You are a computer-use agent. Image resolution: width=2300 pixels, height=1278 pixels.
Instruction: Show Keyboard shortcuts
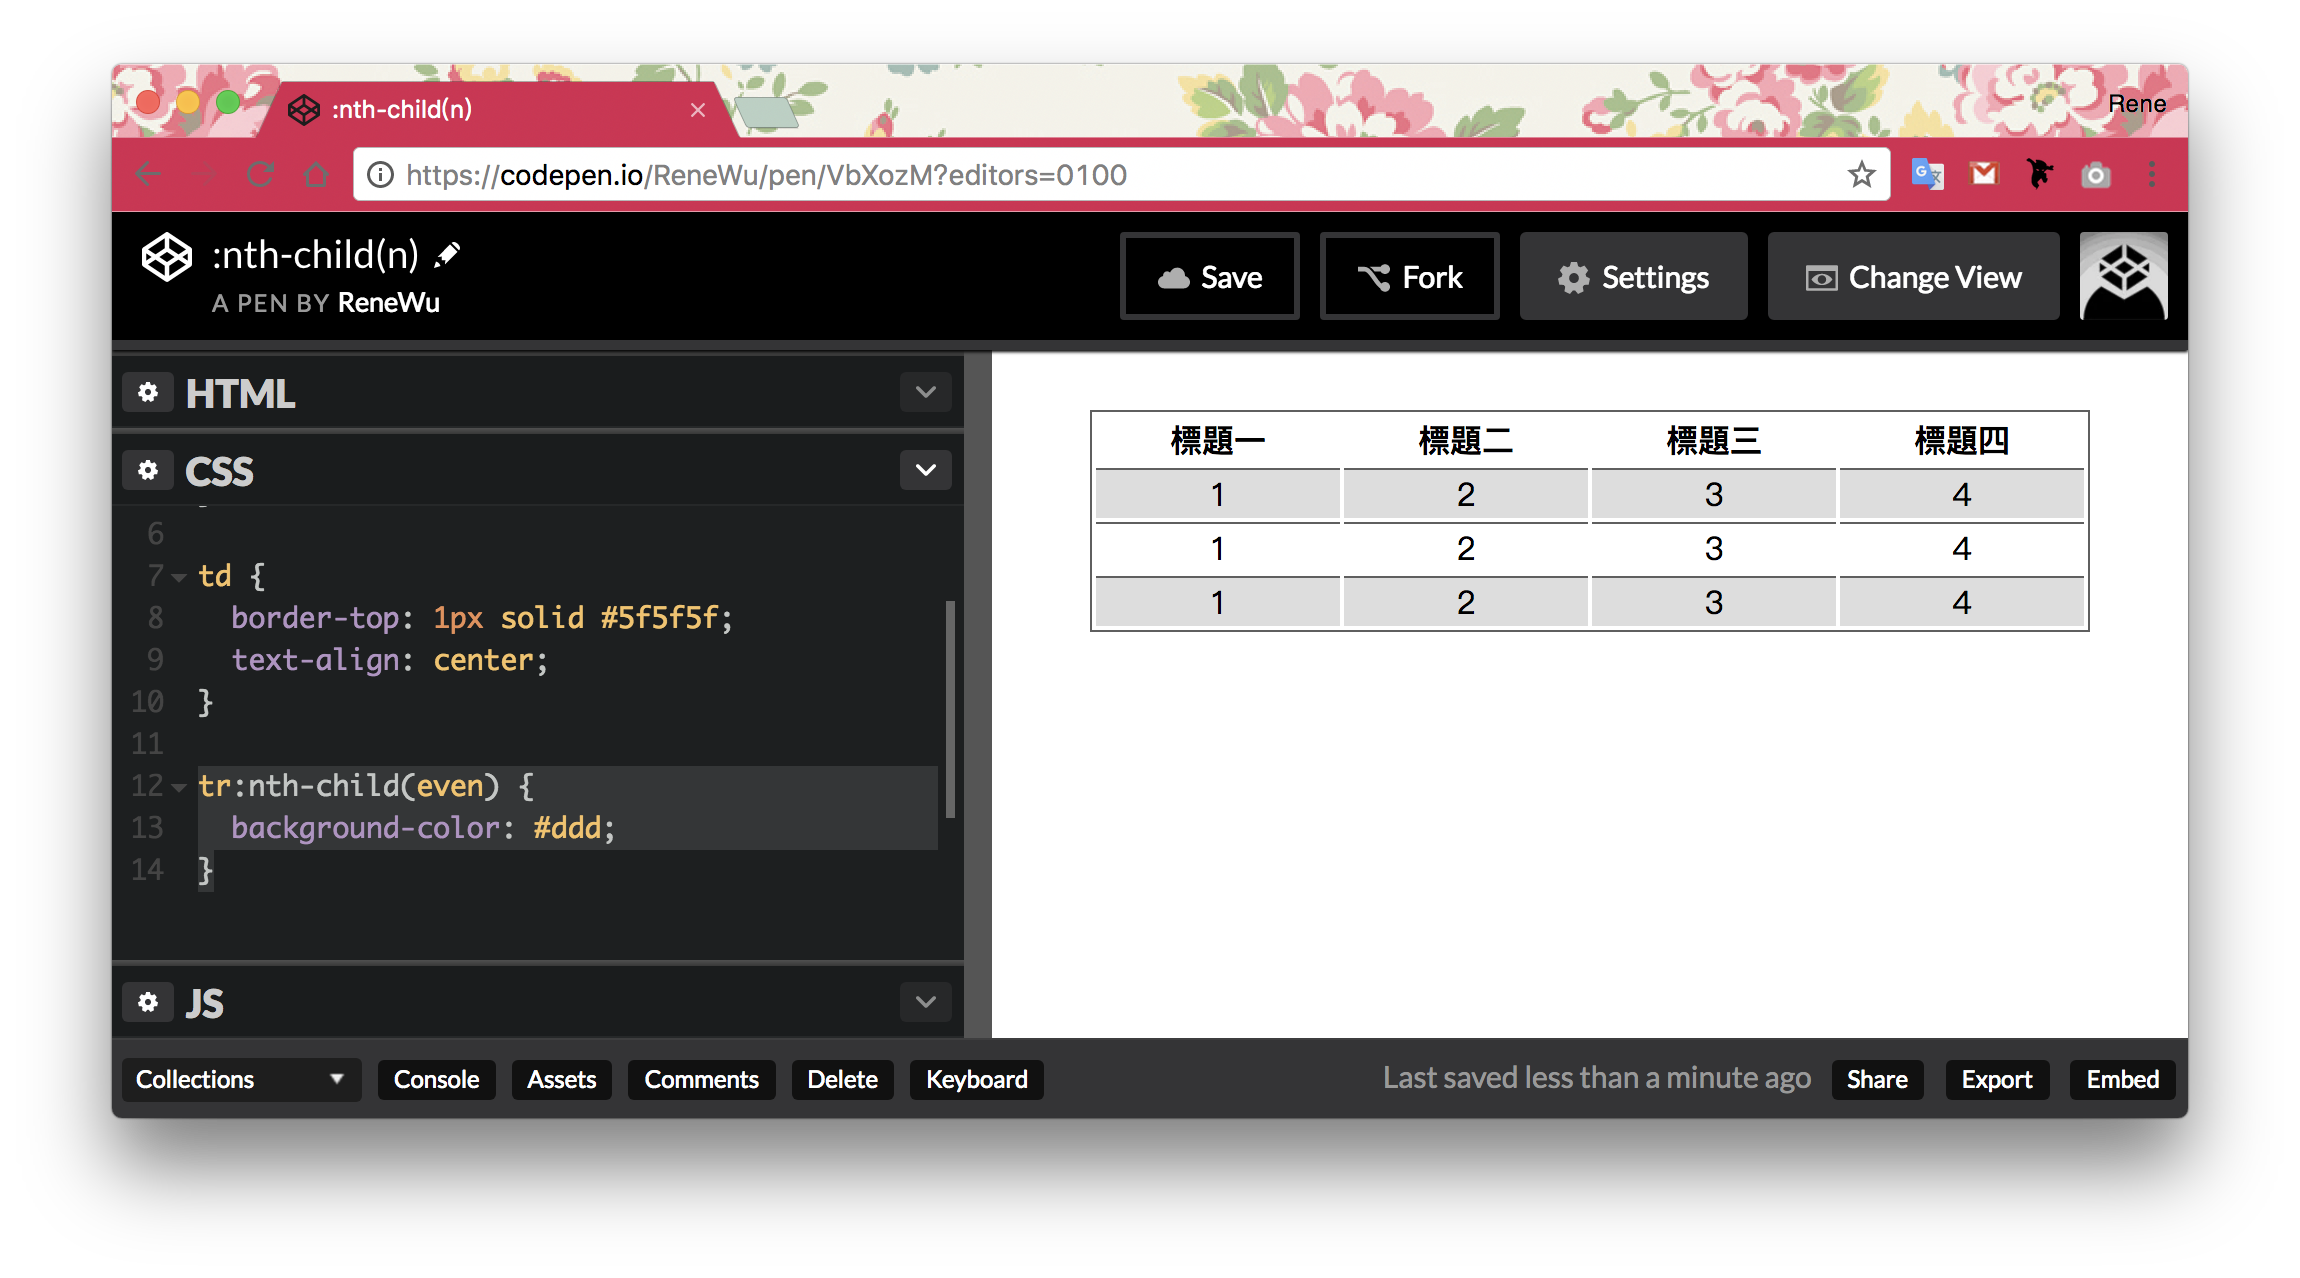click(976, 1080)
